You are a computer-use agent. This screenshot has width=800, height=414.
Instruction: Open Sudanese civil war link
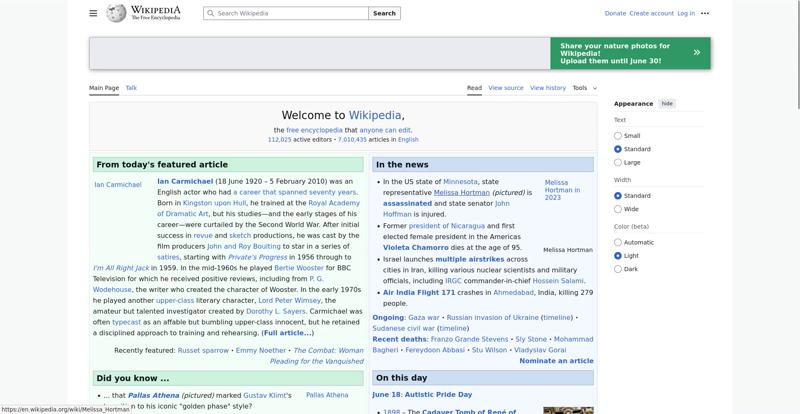404,328
